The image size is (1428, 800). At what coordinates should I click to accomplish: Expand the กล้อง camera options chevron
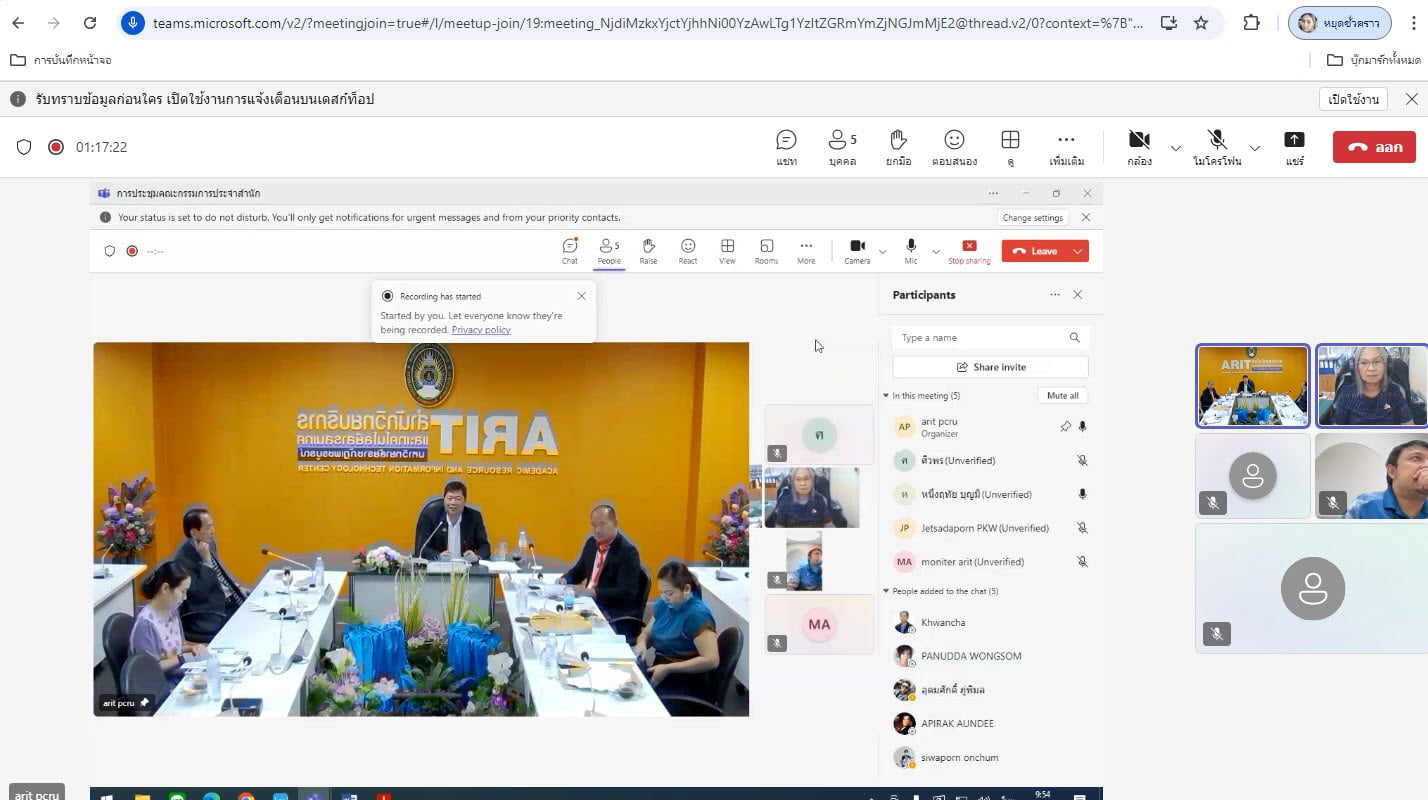coord(1176,148)
